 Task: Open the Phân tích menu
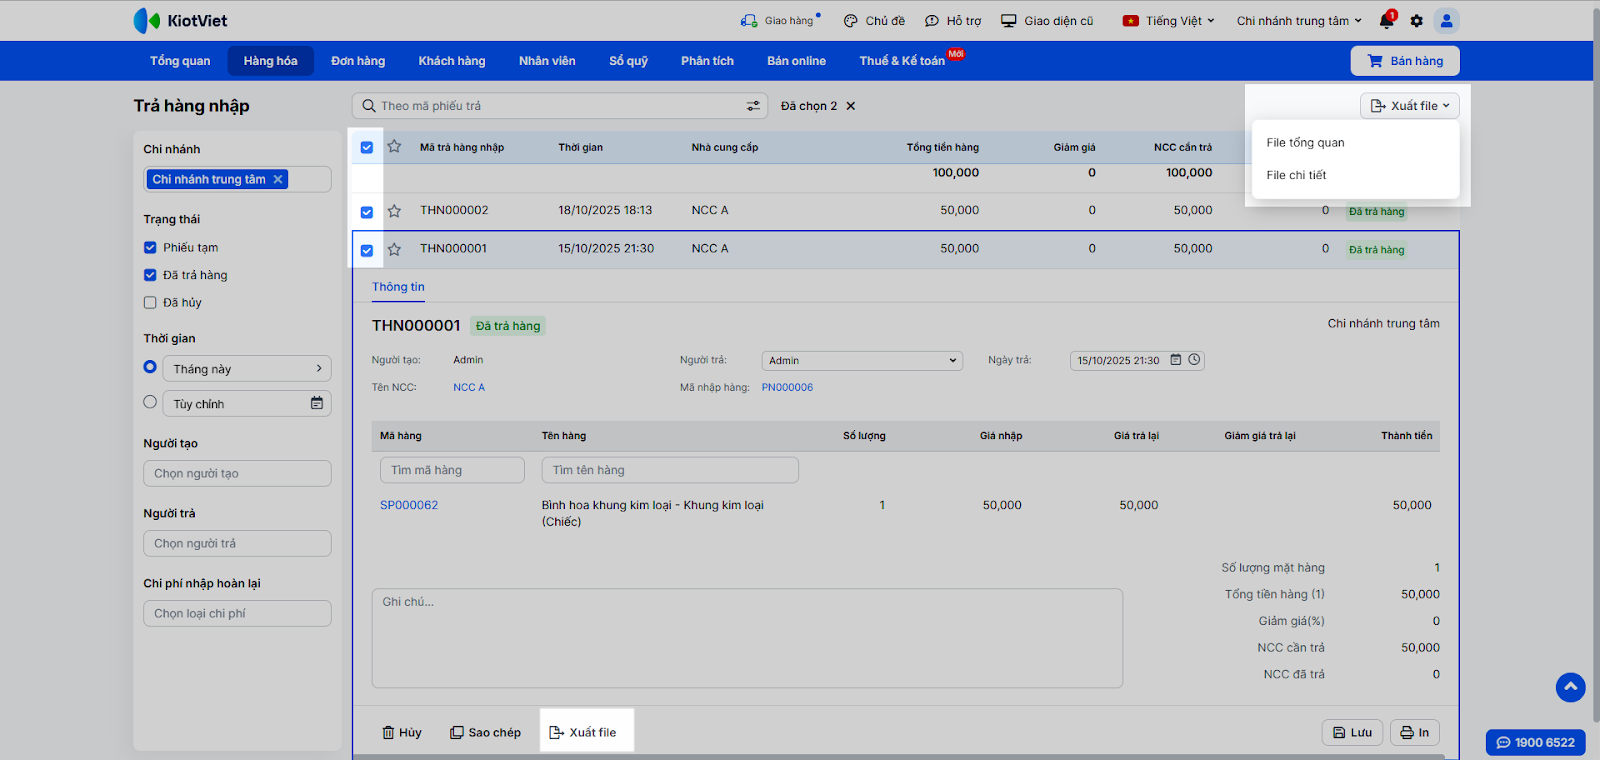tap(708, 61)
